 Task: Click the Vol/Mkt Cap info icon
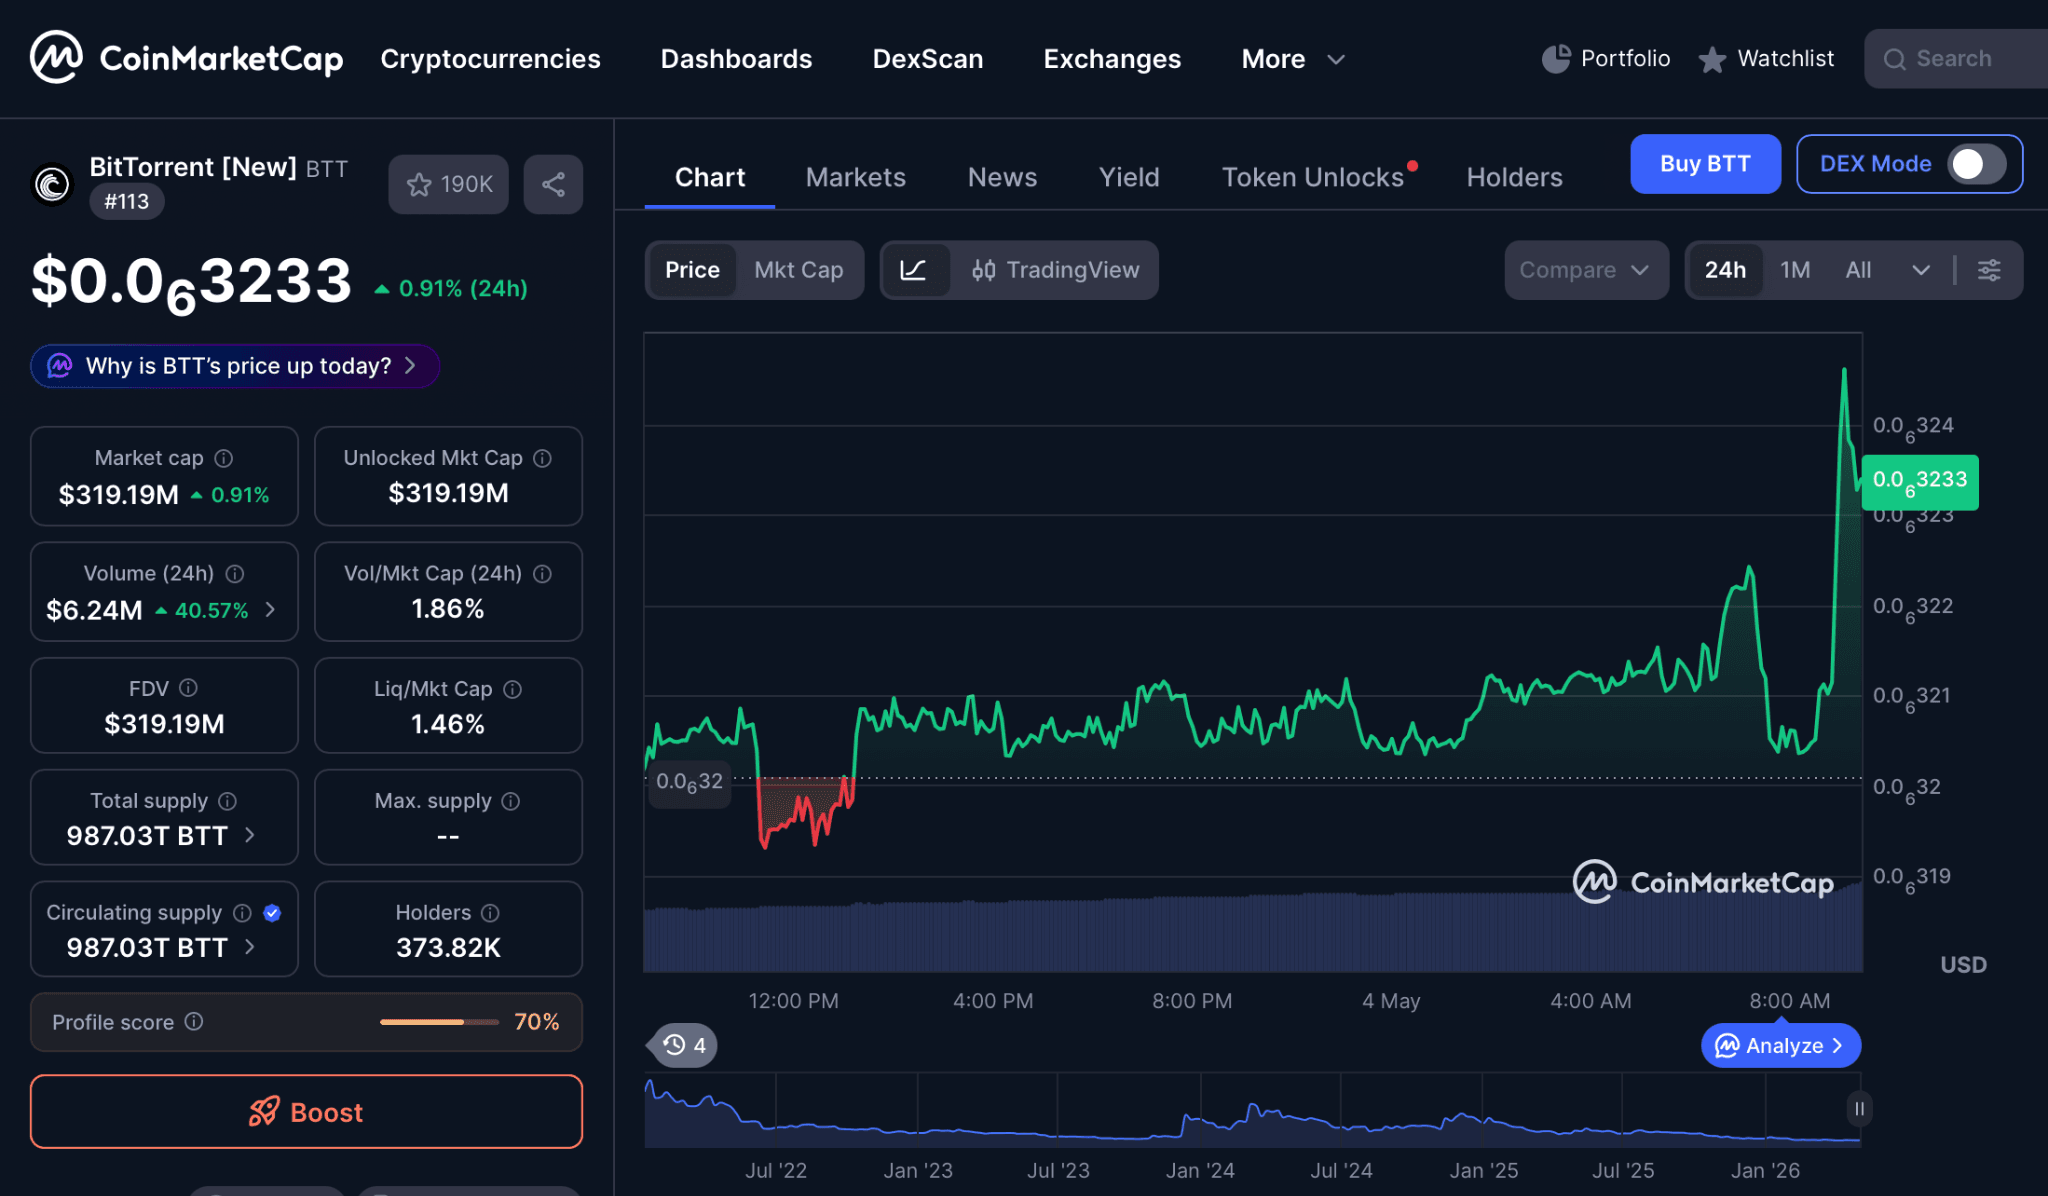pos(542,574)
